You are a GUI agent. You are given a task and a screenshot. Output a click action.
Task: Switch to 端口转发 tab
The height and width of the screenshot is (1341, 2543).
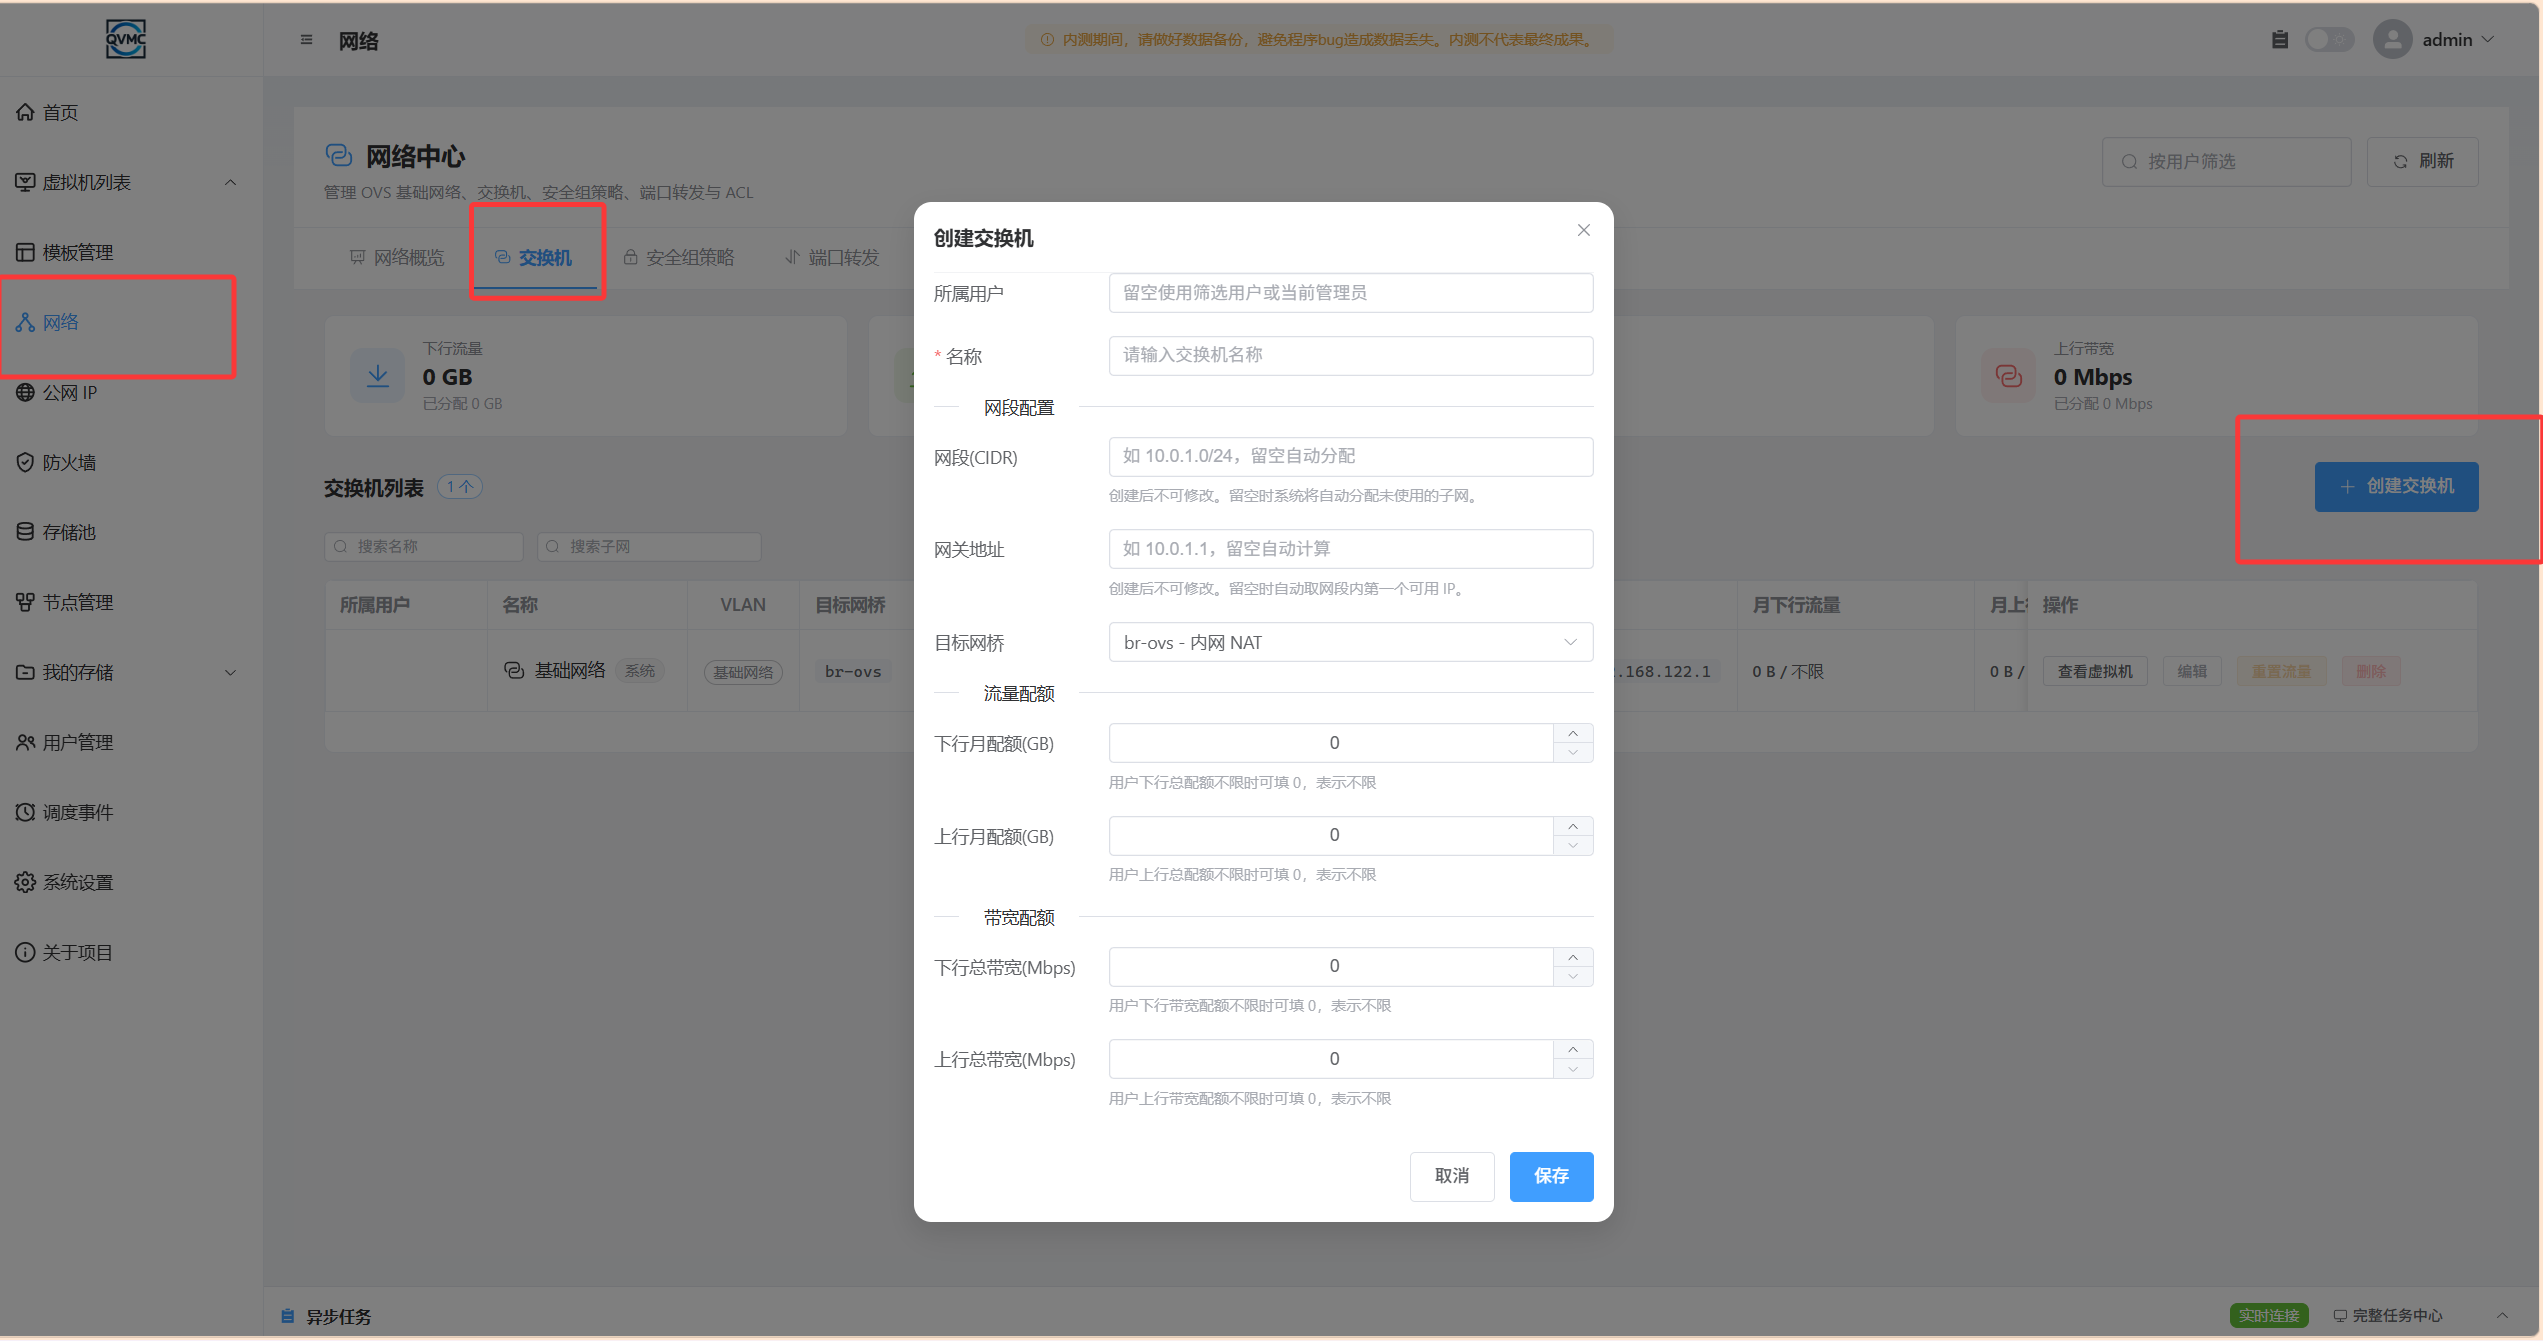(832, 258)
